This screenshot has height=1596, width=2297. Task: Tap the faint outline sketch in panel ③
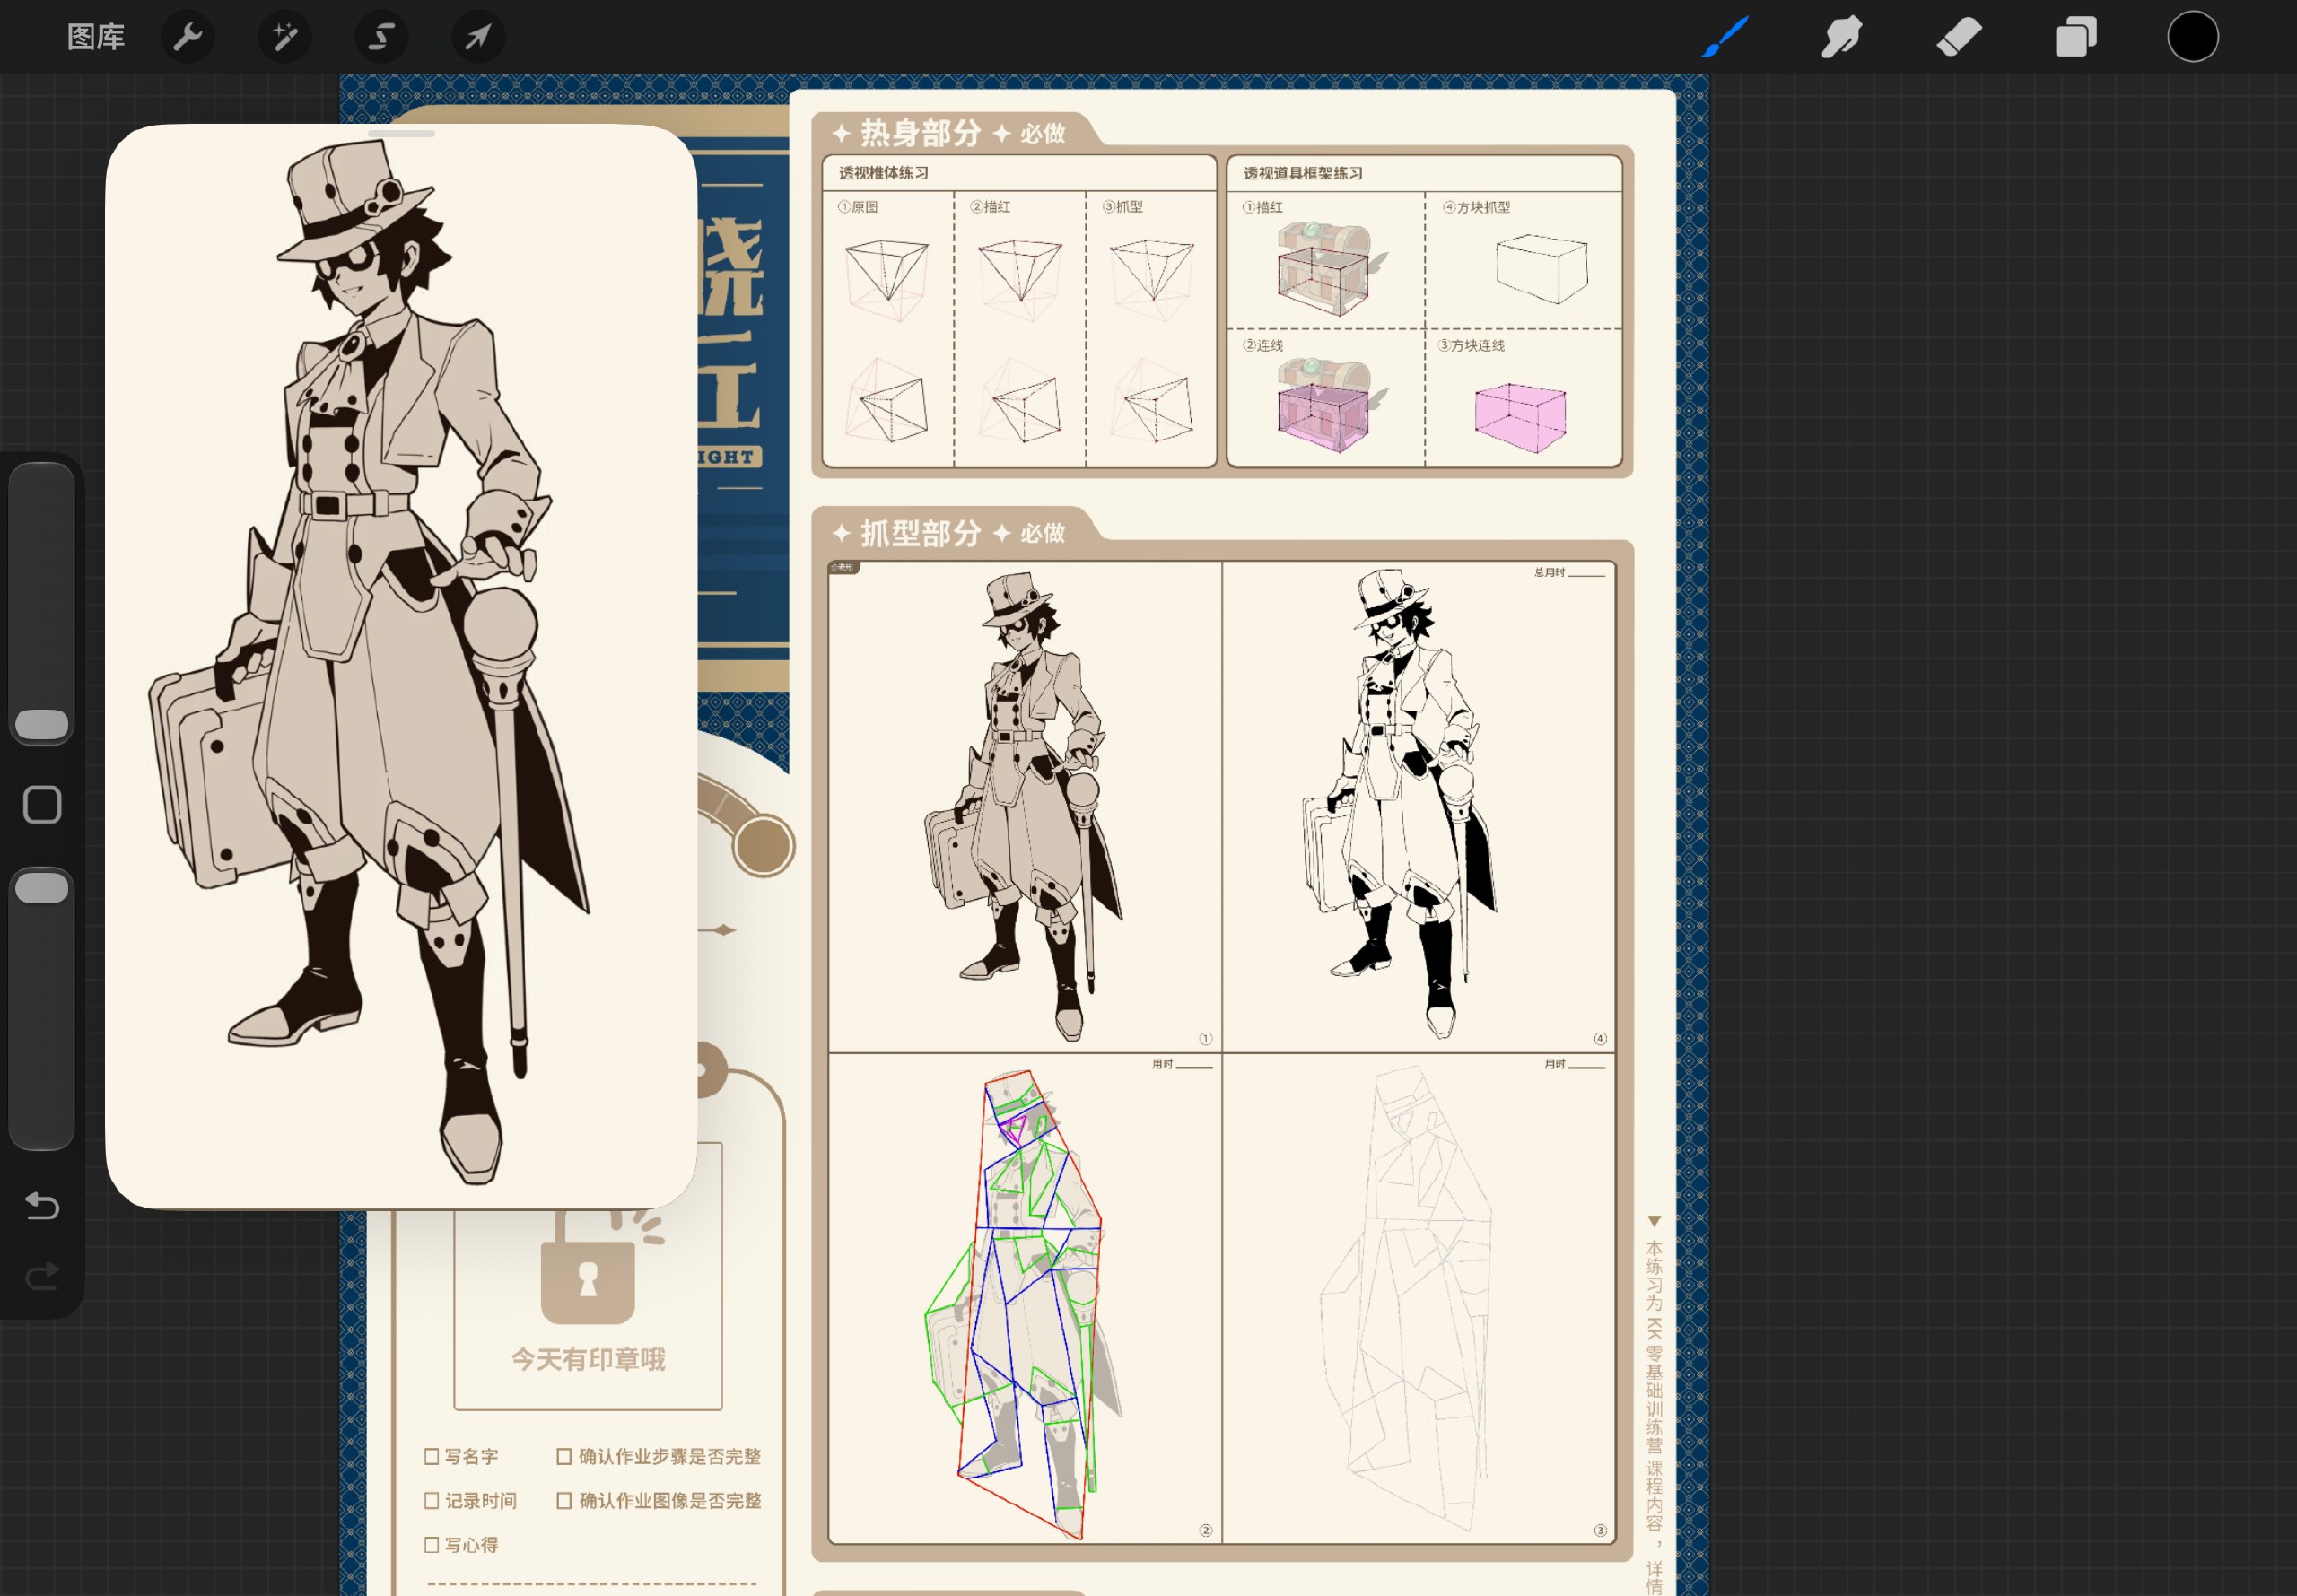tap(1405, 1300)
